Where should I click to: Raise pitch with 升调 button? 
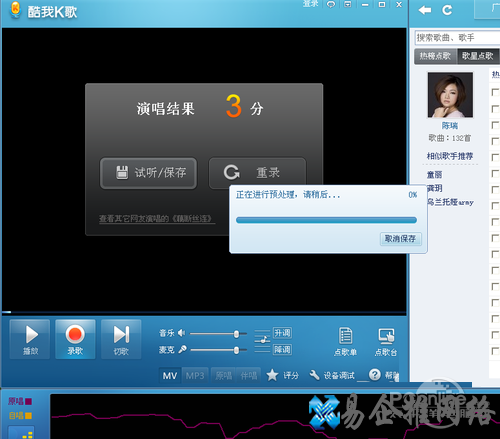point(282,333)
